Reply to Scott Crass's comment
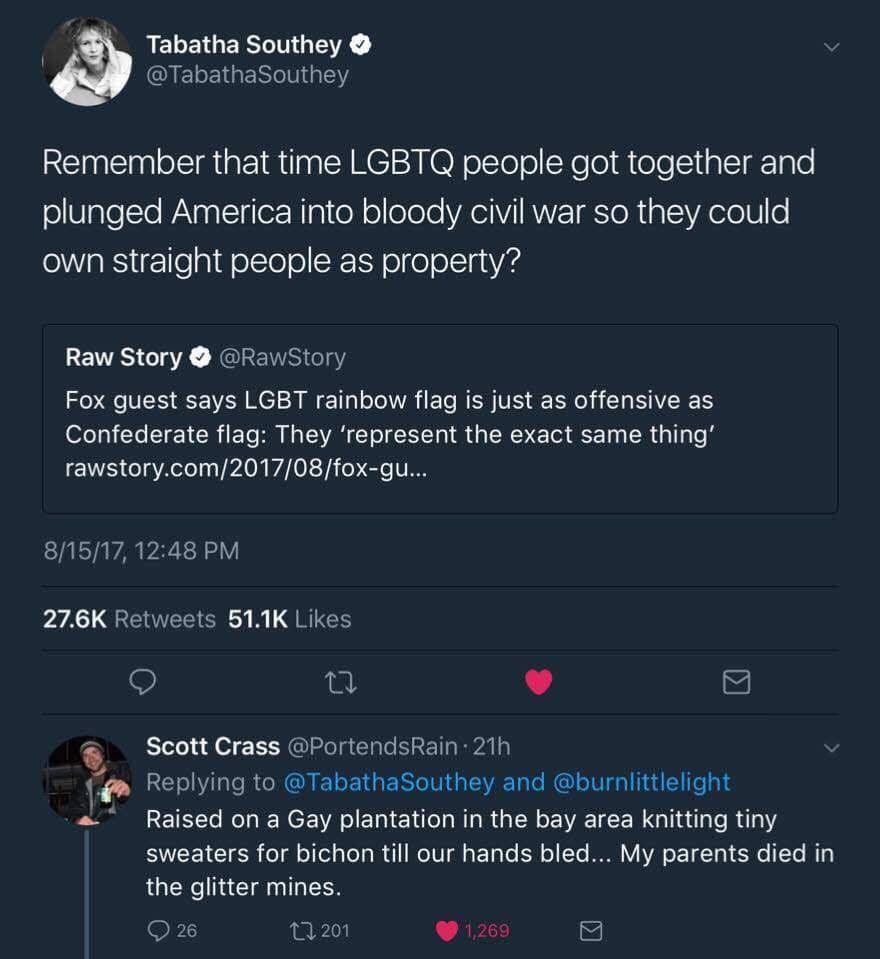Screen dimensions: 880x959 click(159, 930)
